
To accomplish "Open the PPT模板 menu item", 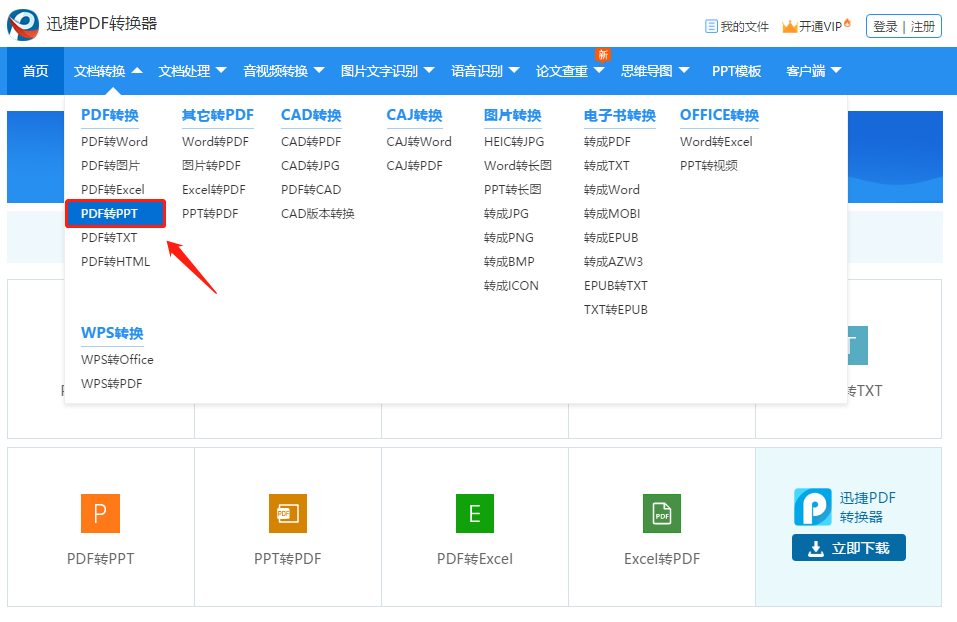I will pos(737,71).
